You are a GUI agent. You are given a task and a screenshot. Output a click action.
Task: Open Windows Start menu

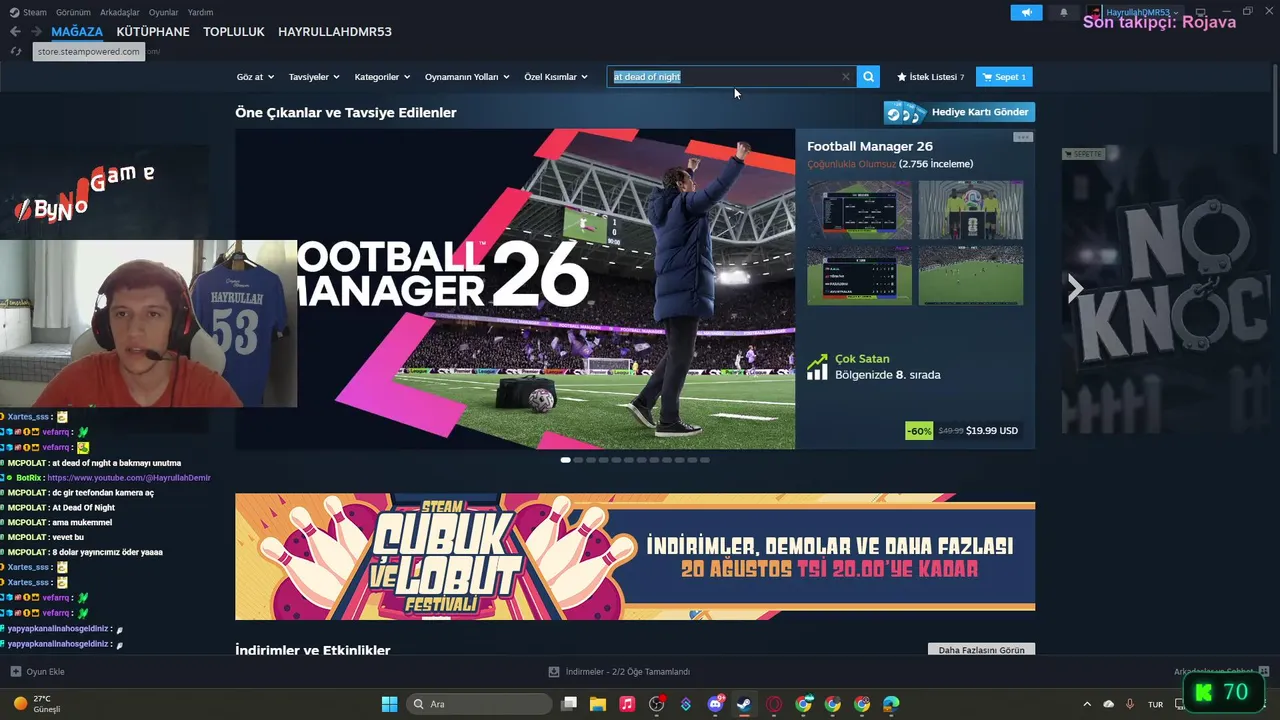coord(389,704)
